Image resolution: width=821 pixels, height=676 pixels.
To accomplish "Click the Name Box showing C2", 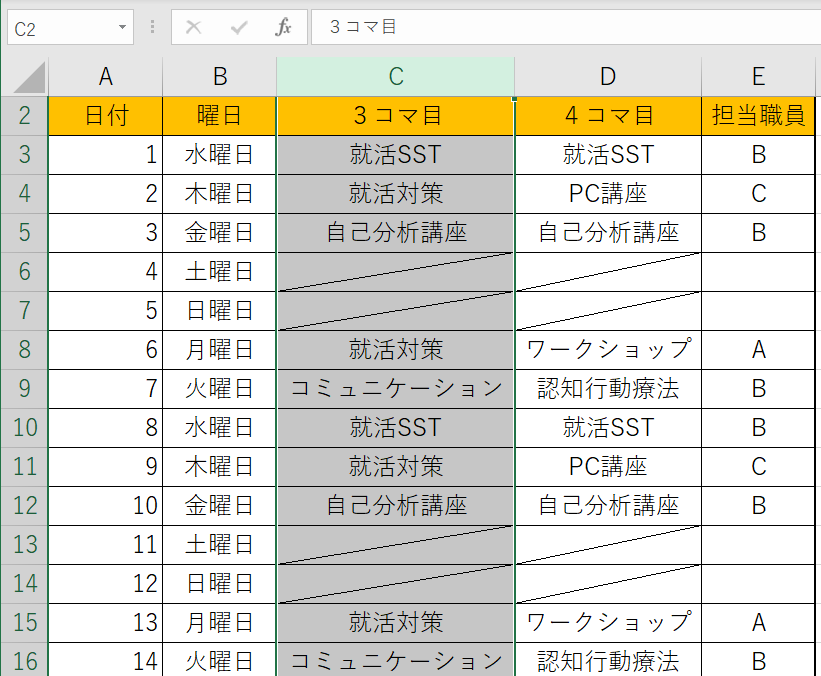I will pyautogui.click(x=60, y=28).
